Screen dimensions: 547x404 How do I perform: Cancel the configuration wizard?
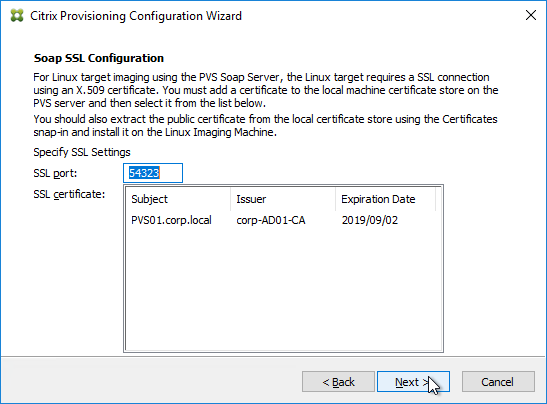498,382
